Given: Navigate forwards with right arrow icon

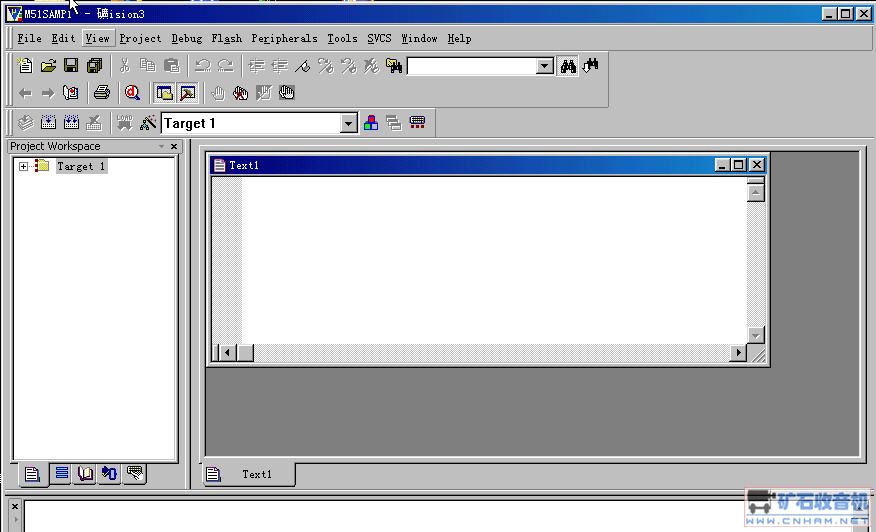Looking at the screenshot, I should pyautogui.click(x=48, y=93).
